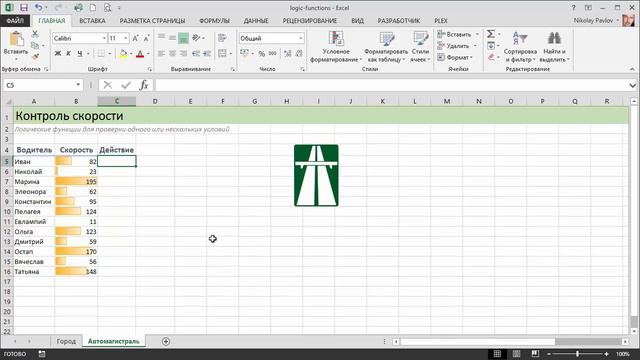Click the Clear eraser icon

491,57
